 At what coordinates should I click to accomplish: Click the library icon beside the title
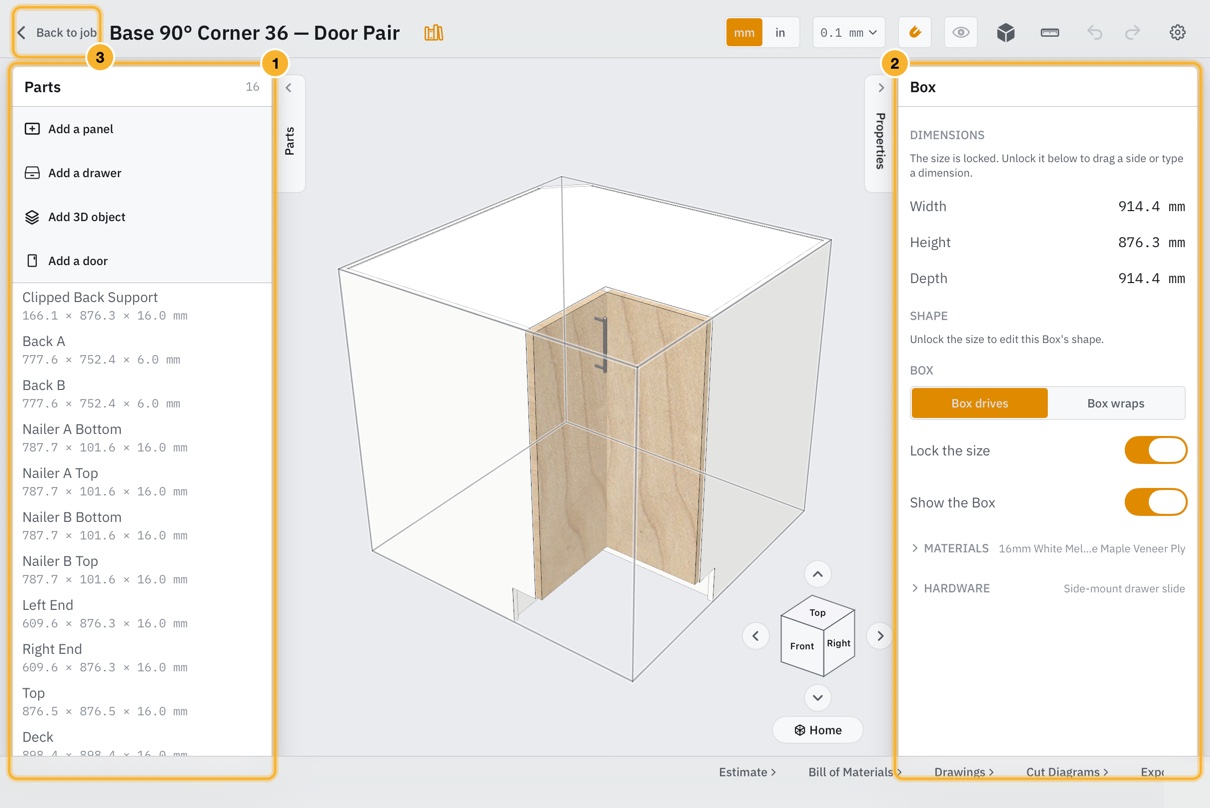[x=433, y=33]
